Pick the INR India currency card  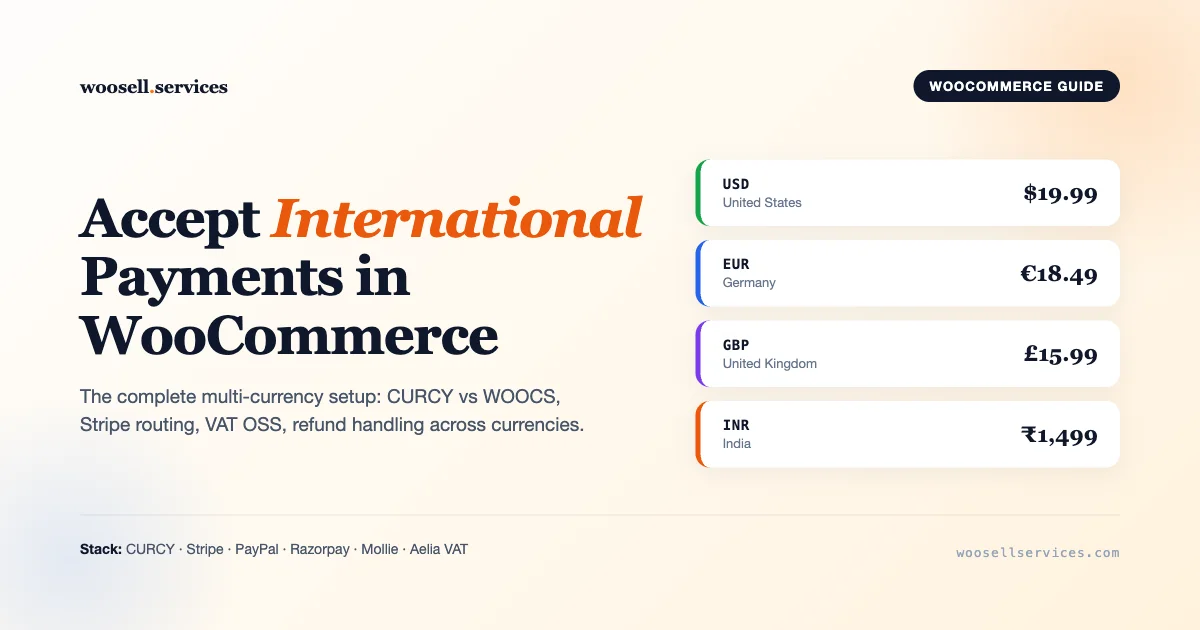(x=906, y=434)
